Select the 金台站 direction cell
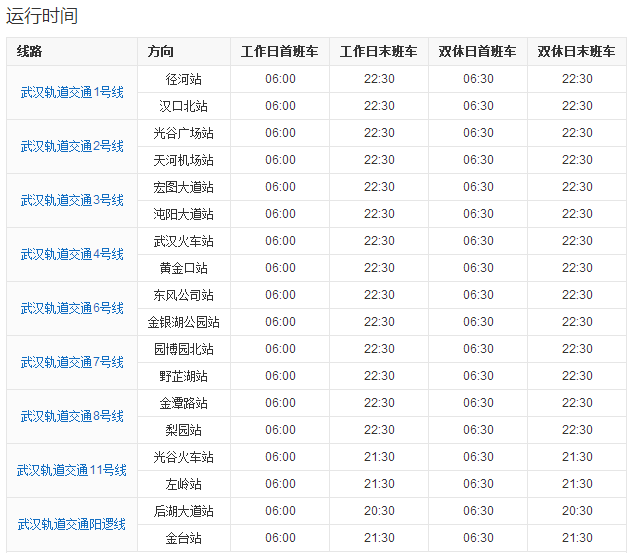630x553 pixels. 184,538
